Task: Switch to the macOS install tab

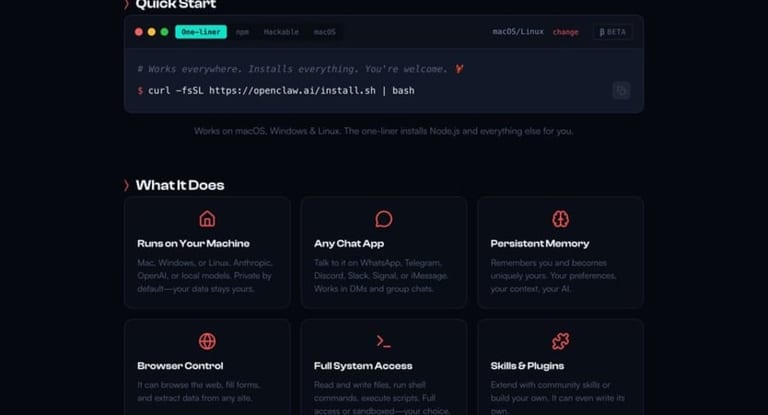Action: (325, 32)
